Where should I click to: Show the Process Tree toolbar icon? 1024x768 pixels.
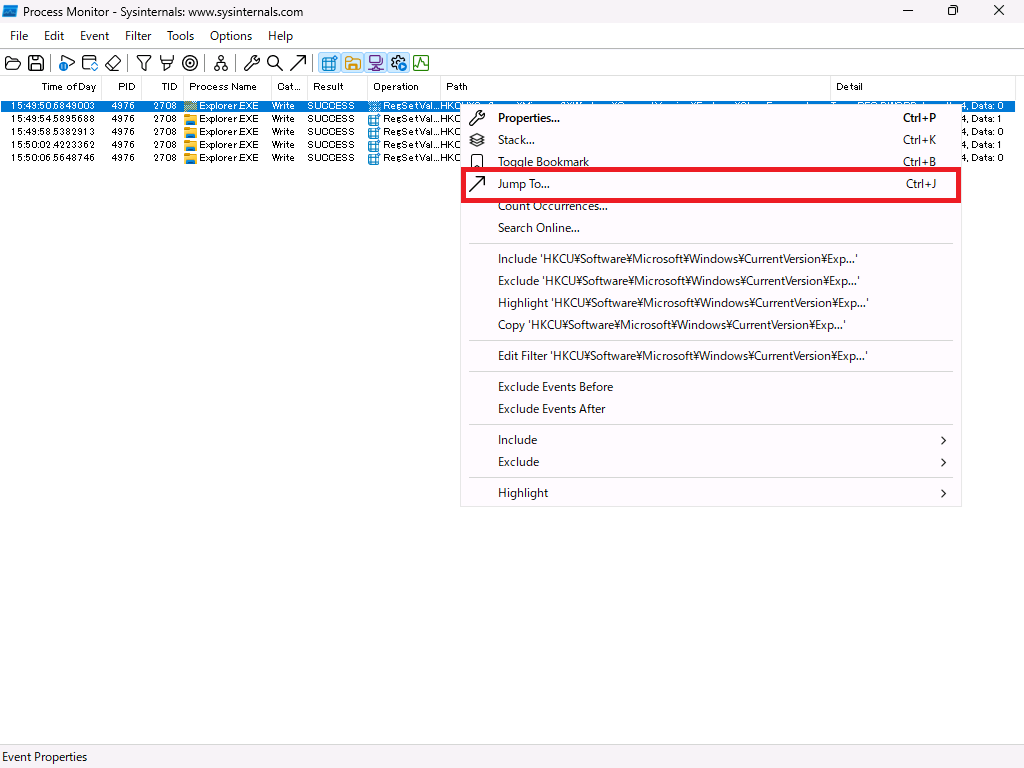[x=221, y=63]
